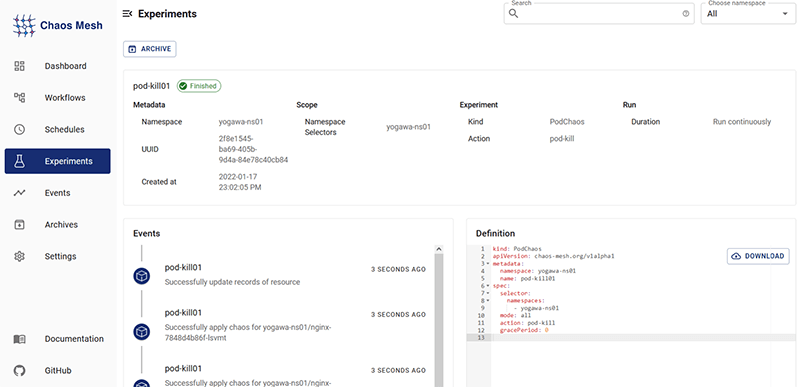The image size is (800, 387).
Task: Click the 'Created at' date 2022-01-17
Action: click(x=240, y=182)
